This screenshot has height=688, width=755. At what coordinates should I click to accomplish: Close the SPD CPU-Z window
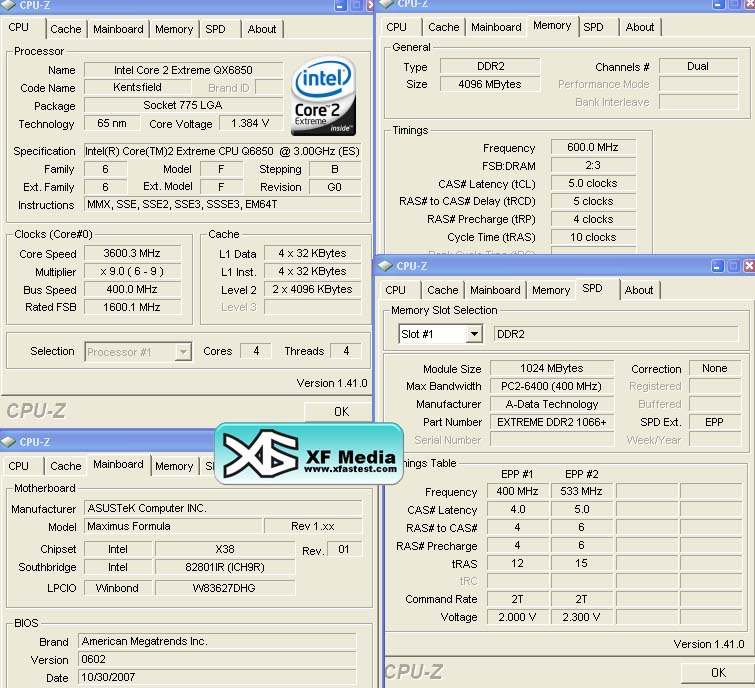(749, 266)
